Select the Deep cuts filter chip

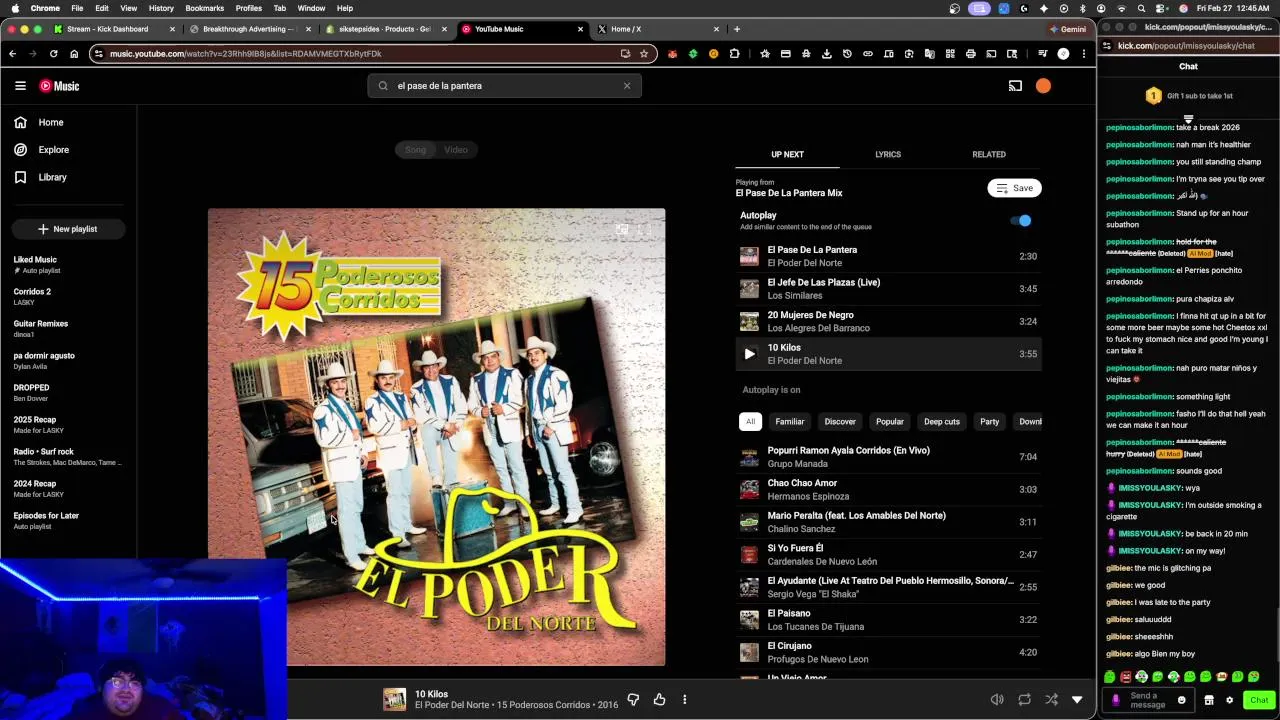click(941, 421)
